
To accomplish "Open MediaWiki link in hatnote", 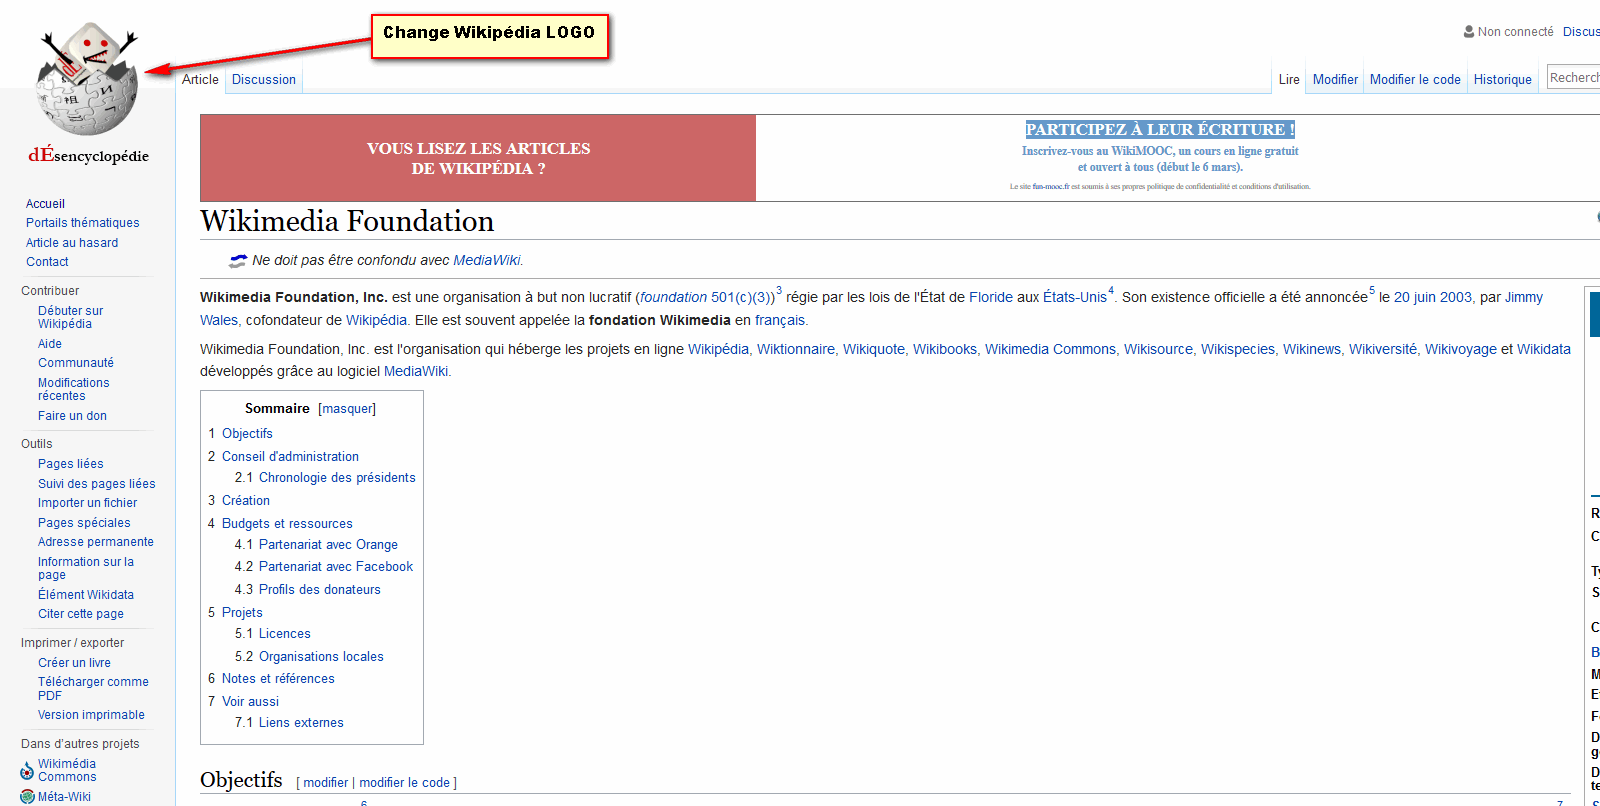I will pyautogui.click(x=486, y=261).
